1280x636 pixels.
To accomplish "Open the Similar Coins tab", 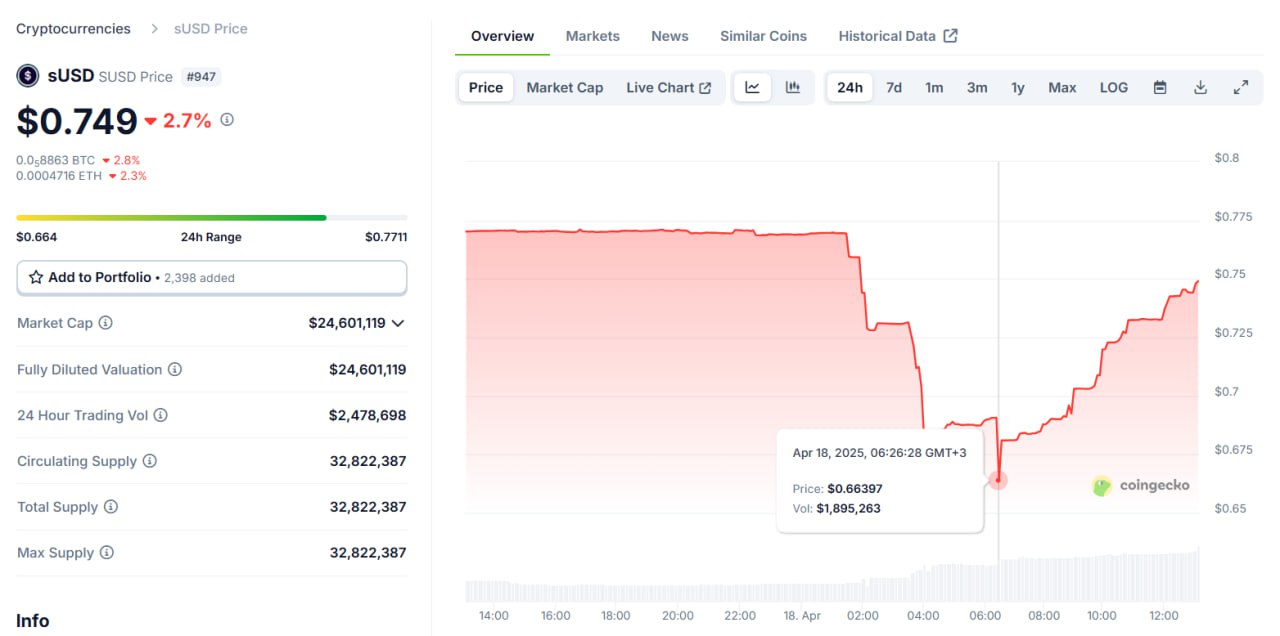I will pos(764,36).
